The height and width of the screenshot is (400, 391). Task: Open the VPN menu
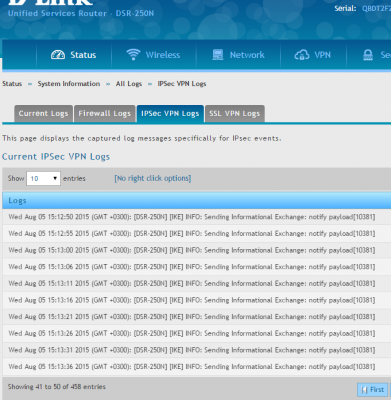coord(313,55)
